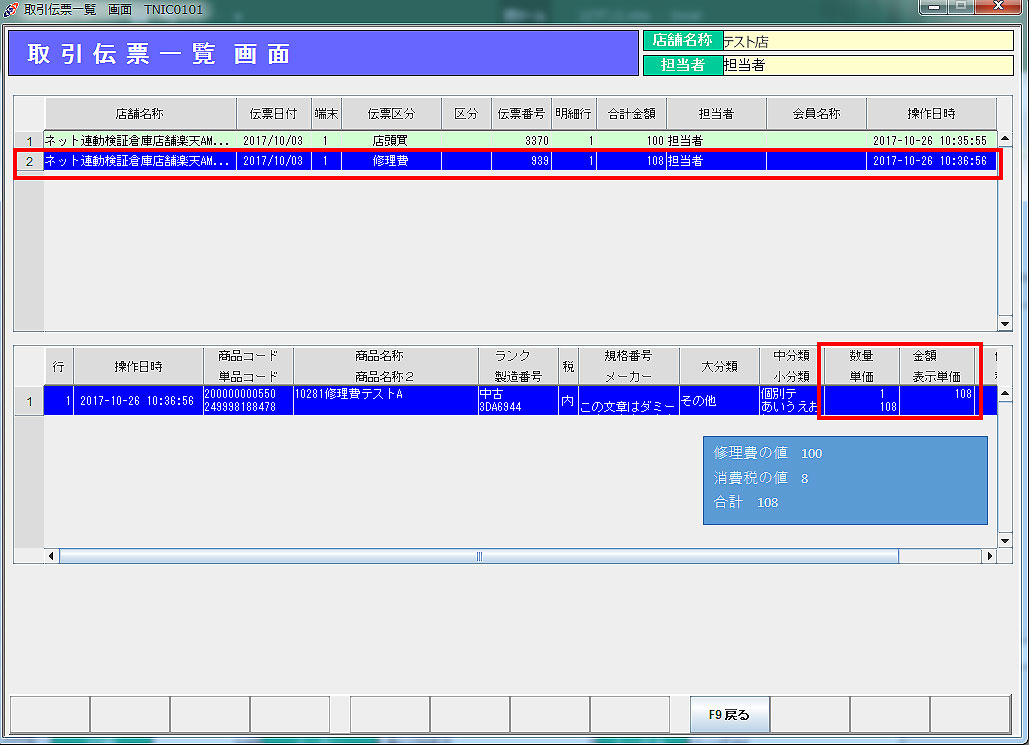Select the detail row 修理費テストA

coord(385,400)
